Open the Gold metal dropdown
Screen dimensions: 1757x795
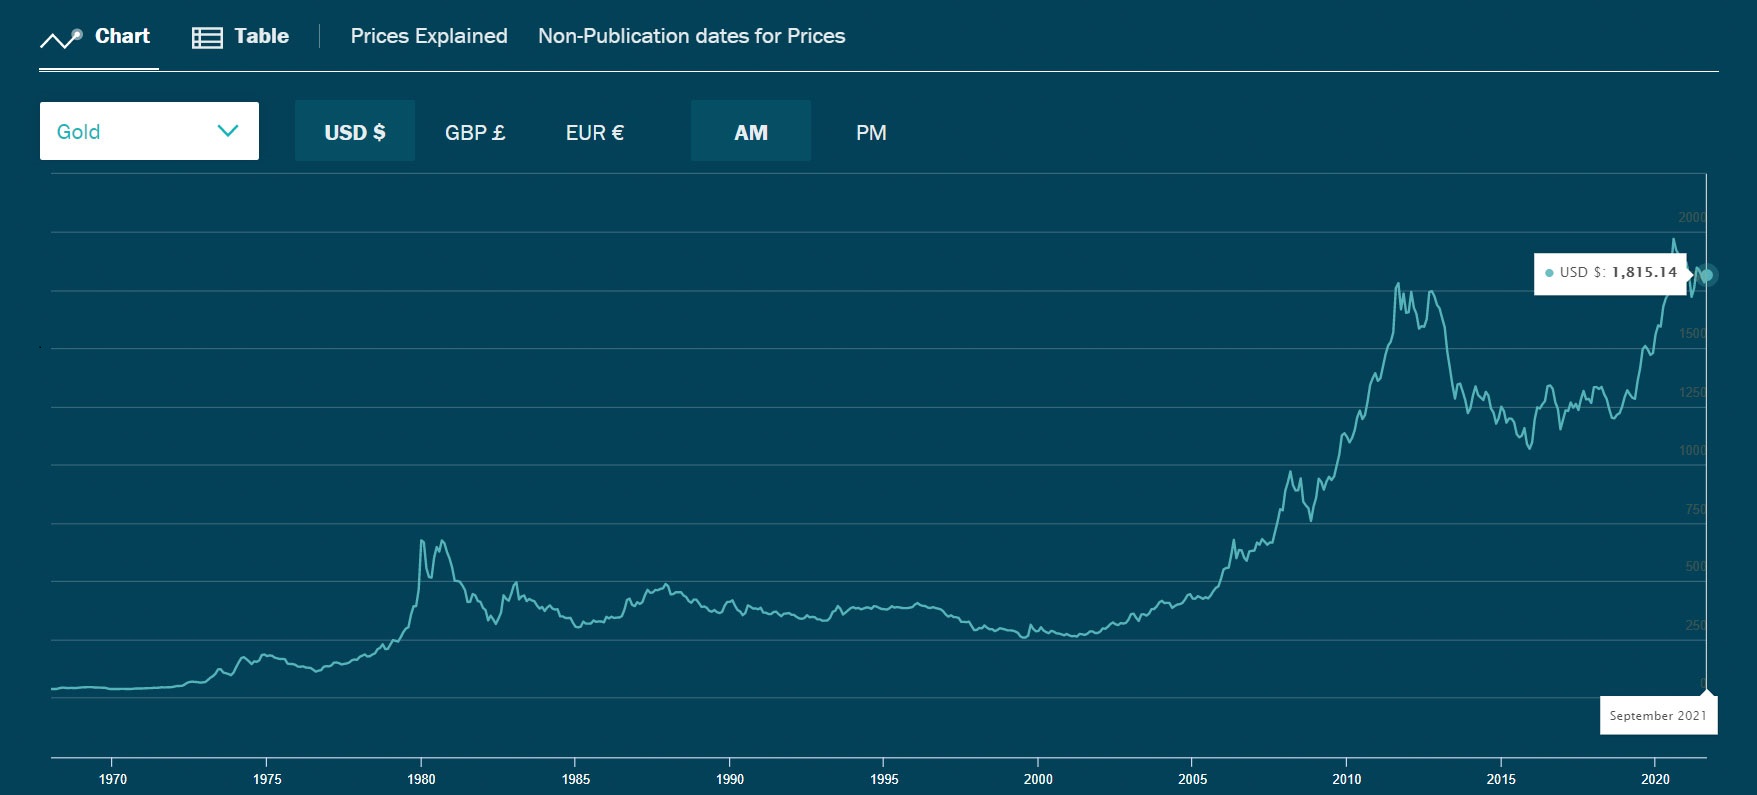[149, 131]
